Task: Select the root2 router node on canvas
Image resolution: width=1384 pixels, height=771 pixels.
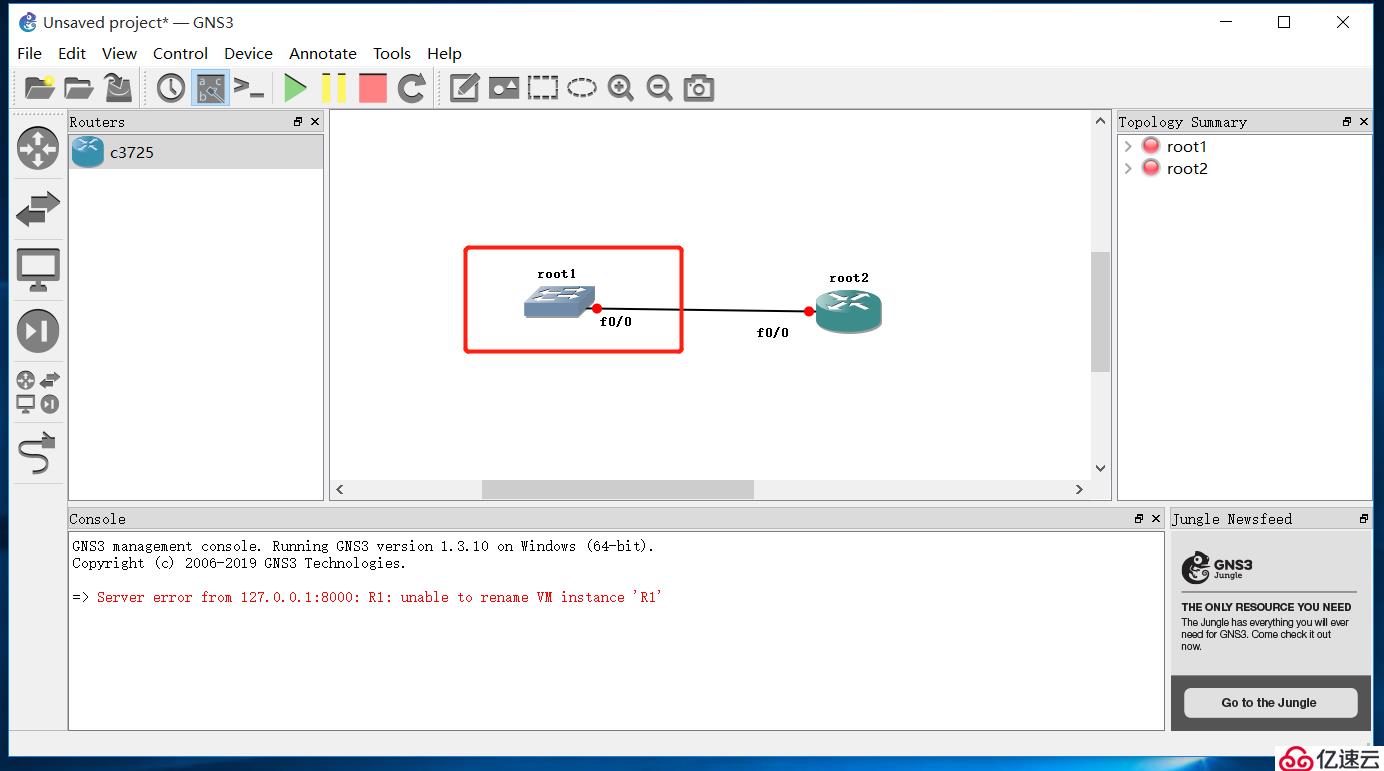Action: point(848,311)
